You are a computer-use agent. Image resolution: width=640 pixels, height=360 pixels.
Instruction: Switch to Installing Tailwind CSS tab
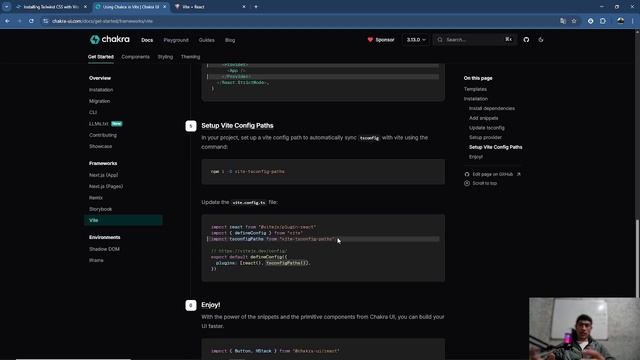(51, 7)
